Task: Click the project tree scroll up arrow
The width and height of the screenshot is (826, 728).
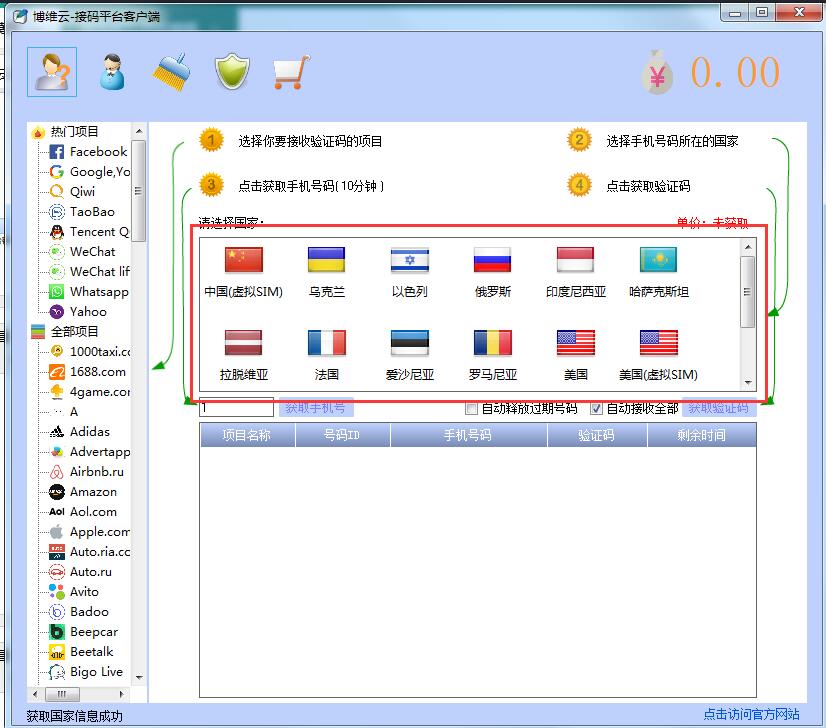Action: click(x=139, y=131)
